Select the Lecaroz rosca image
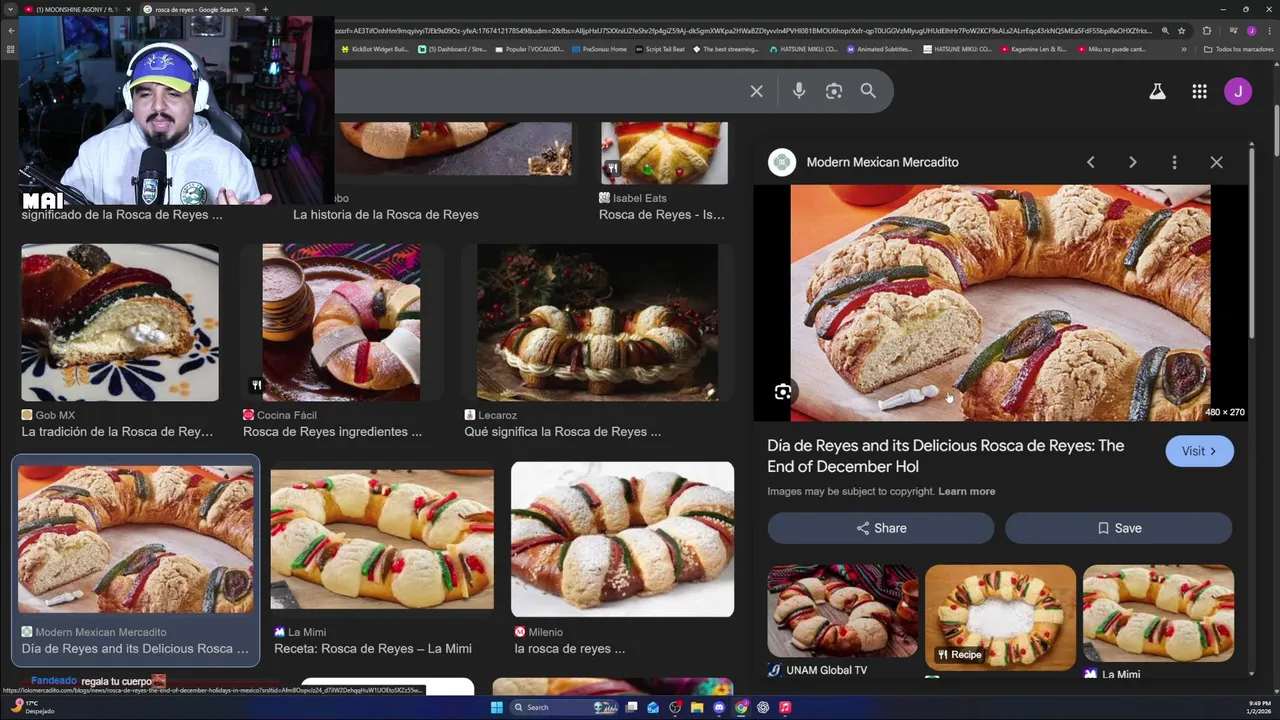Image resolution: width=1280 pixels, height=720 pixels. pos(597,323)
